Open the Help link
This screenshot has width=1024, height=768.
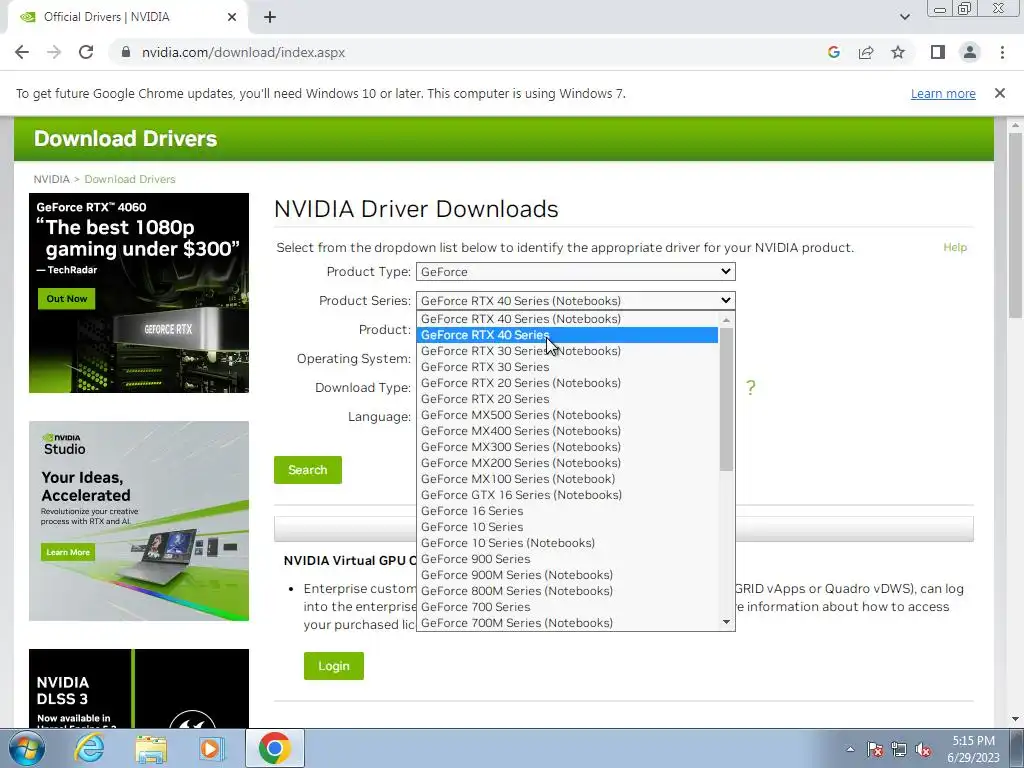(x=955, y=247)
